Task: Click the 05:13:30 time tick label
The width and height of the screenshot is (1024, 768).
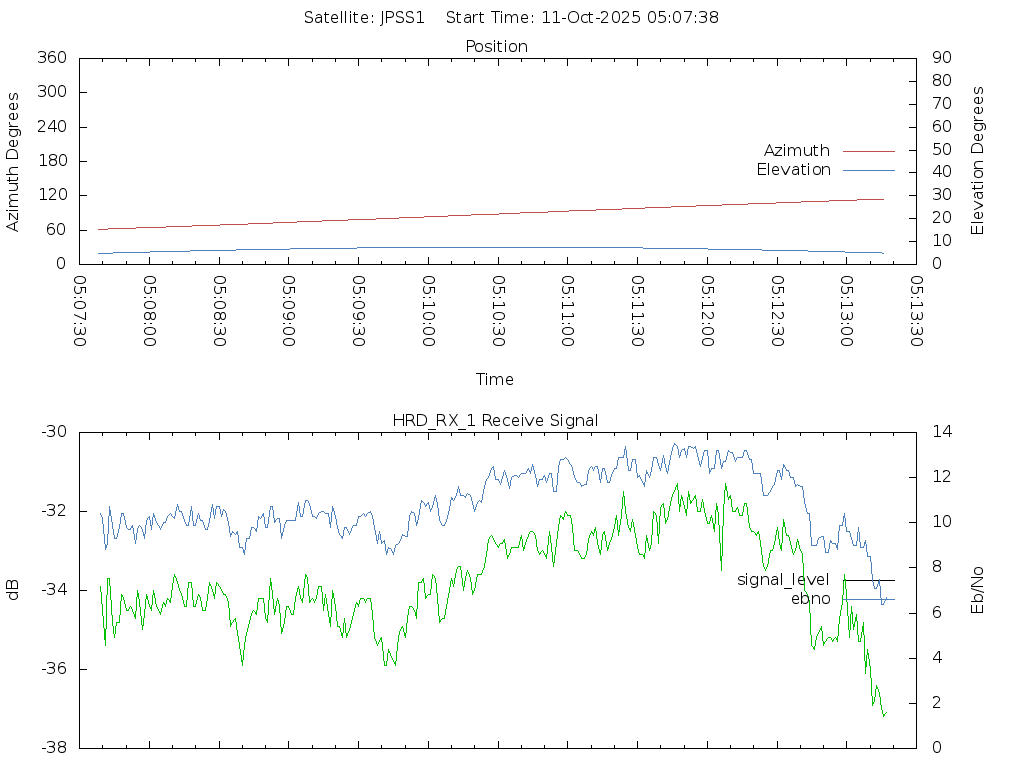Action: tap(916, 311)
